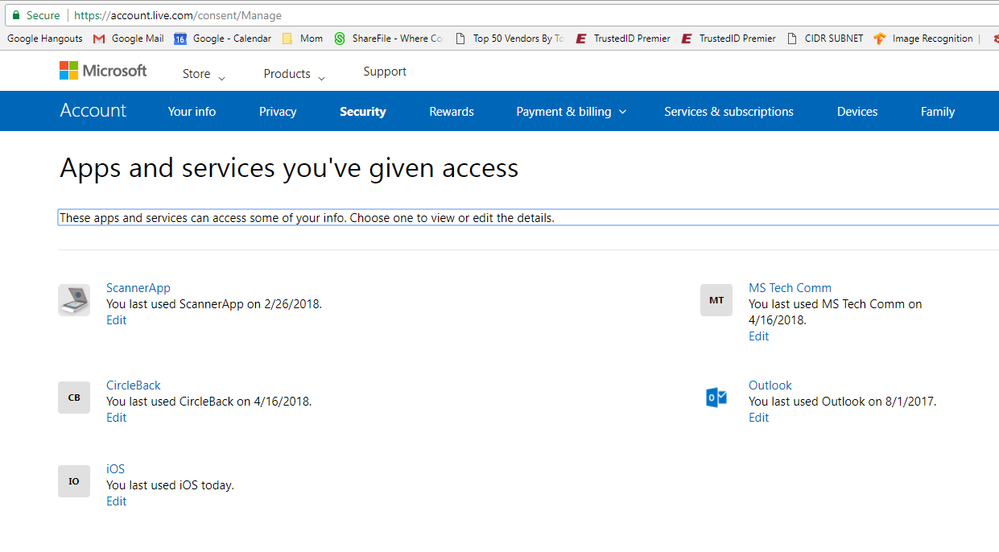Image resolution: width=999 pixels, height=552 pixels.
Task: Open the Support page link
Action: [x=385, y=71]
